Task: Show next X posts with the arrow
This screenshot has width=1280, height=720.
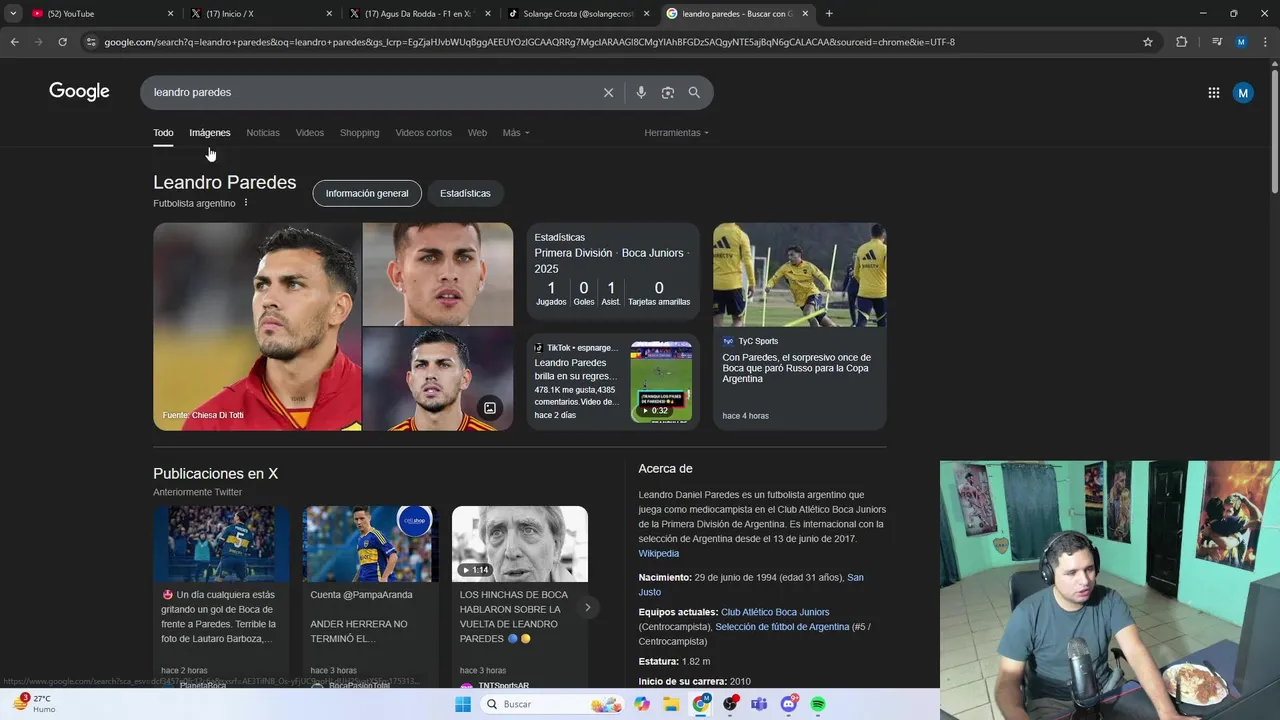Action: point(588,607)
